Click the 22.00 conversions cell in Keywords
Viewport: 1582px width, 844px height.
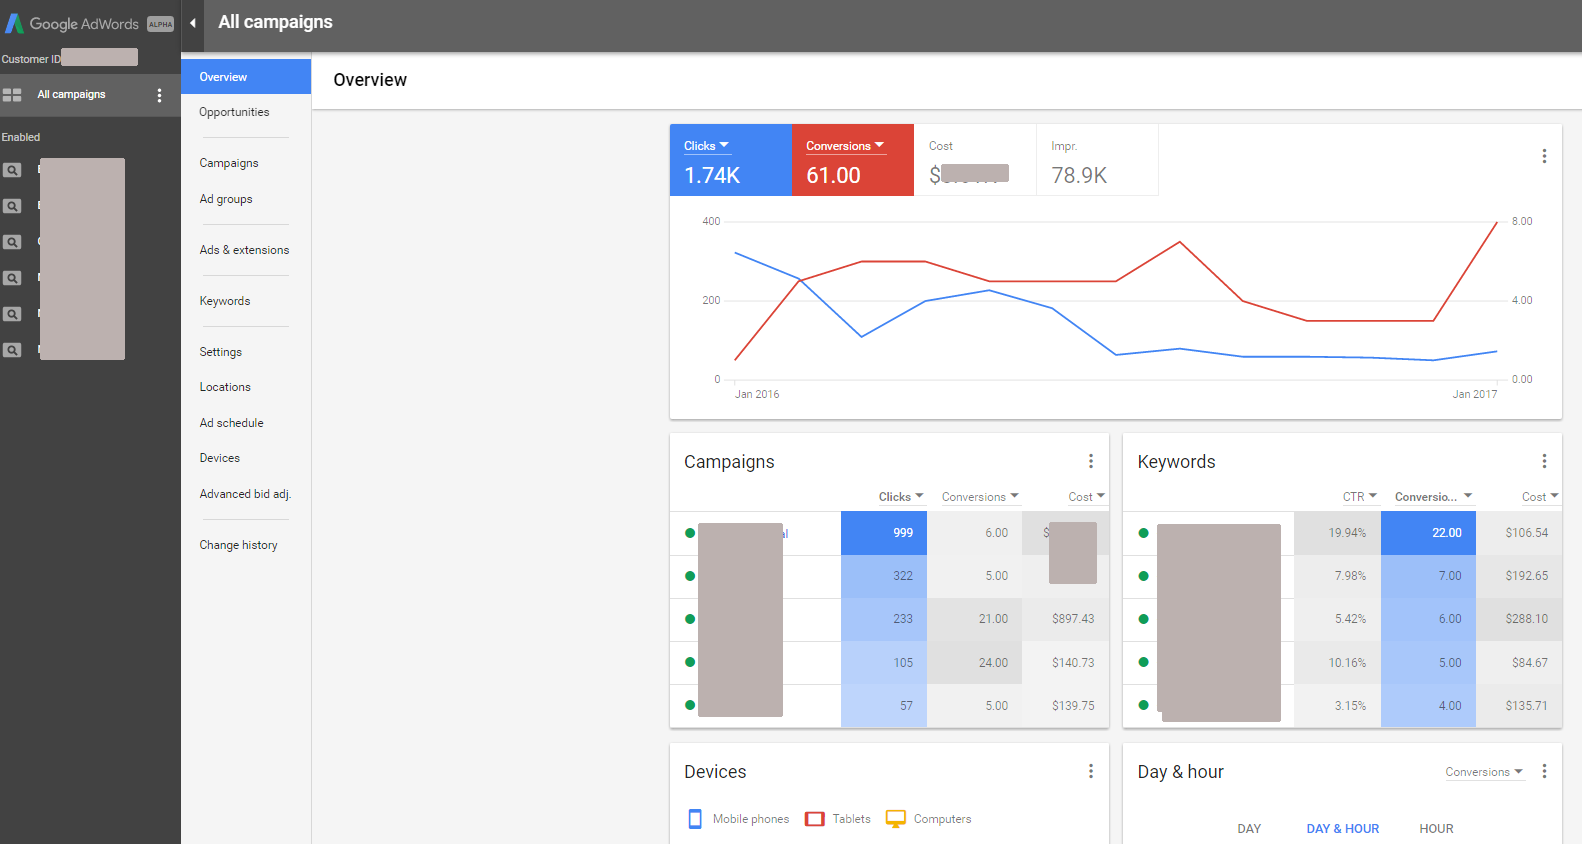click(x=1428, y=533)
